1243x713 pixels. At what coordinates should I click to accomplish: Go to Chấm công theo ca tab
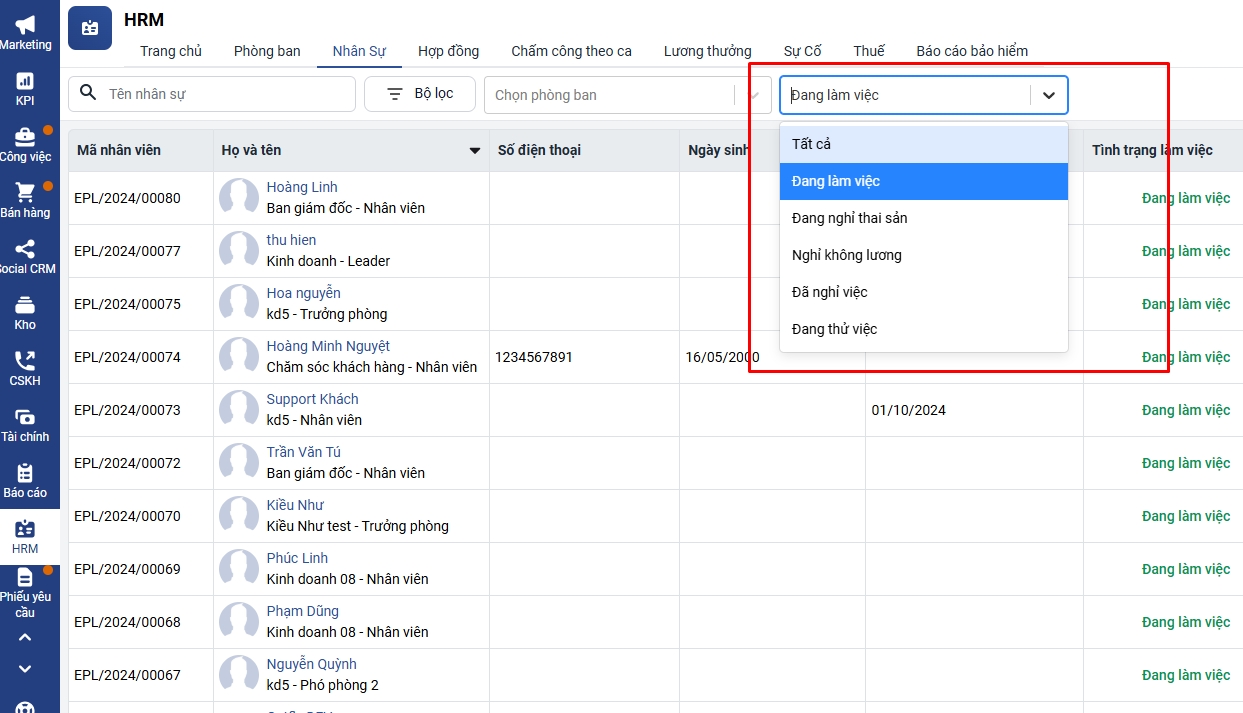[x=571, y=51]
